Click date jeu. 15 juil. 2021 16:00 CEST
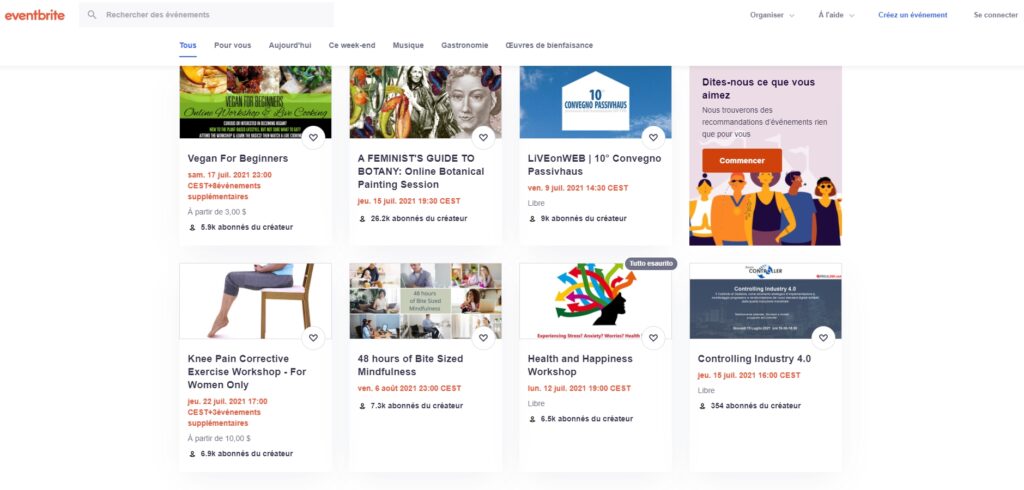 point(749,375)
